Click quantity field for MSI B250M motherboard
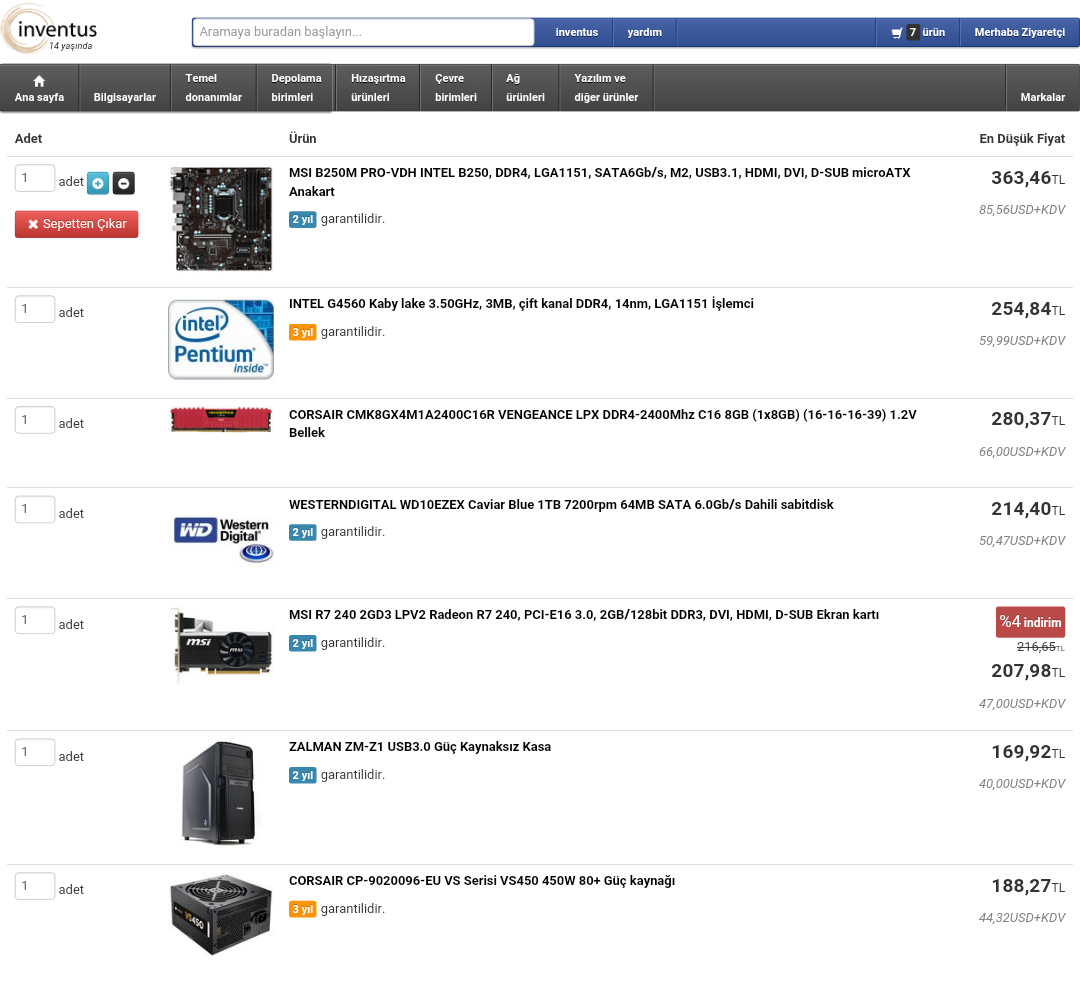1080x981 pixels. tap(34, 178)
